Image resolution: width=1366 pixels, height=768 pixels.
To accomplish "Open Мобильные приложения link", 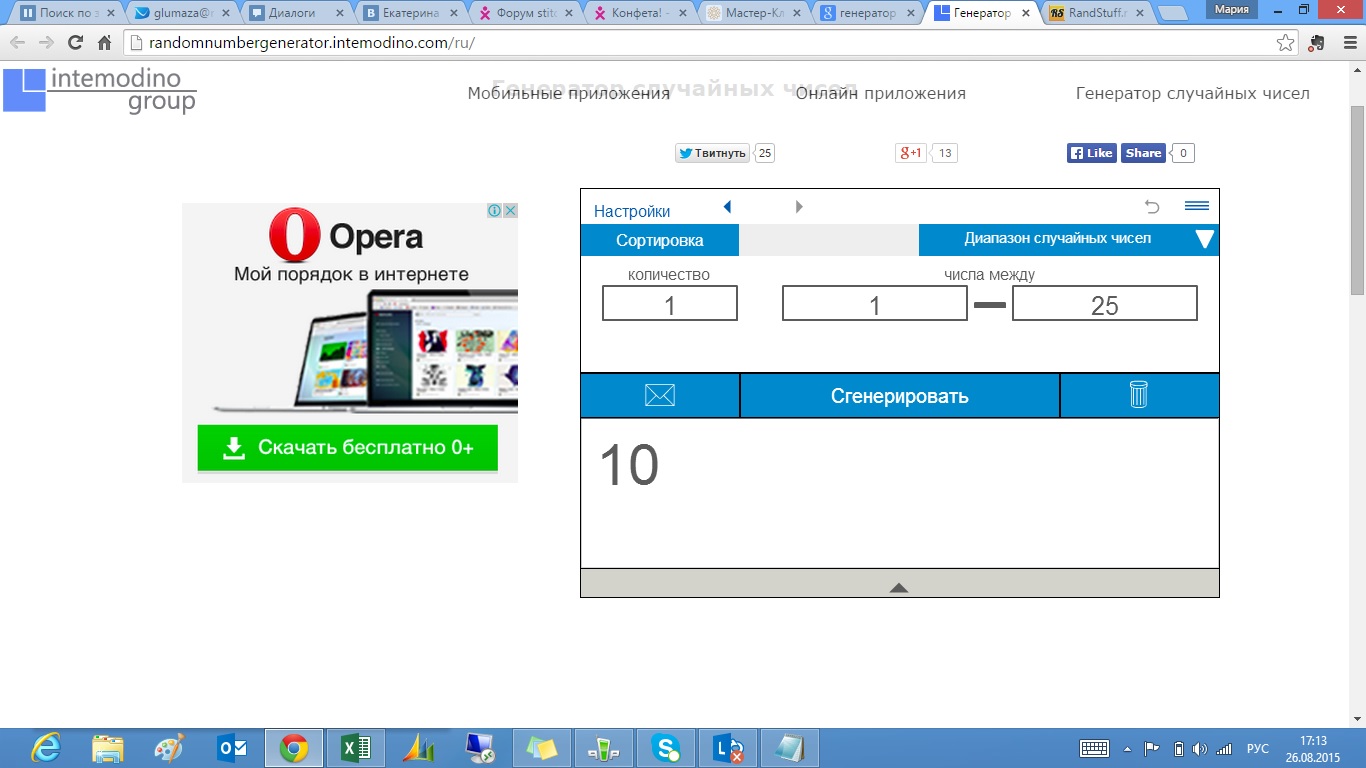I will (568, 93).
